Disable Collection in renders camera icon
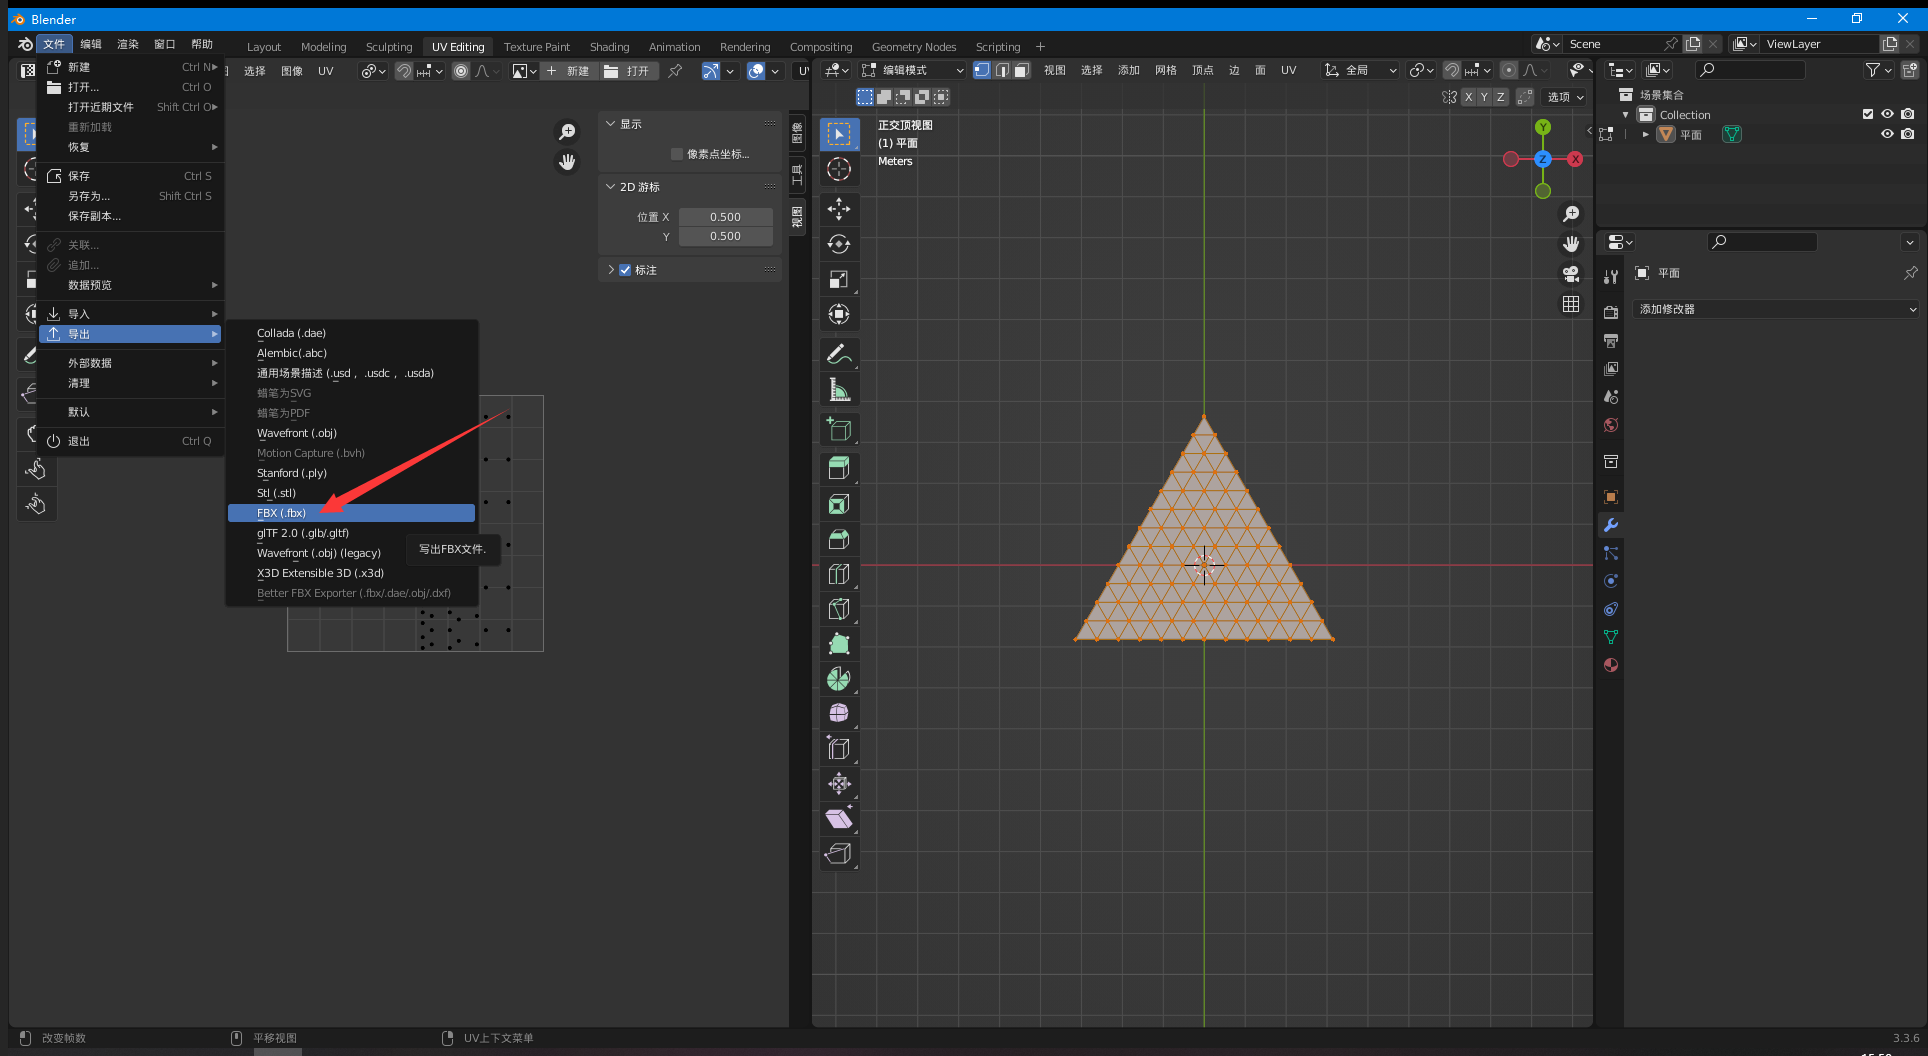This screenshot has width=1928, height=1056. (x=1908, y=114)
